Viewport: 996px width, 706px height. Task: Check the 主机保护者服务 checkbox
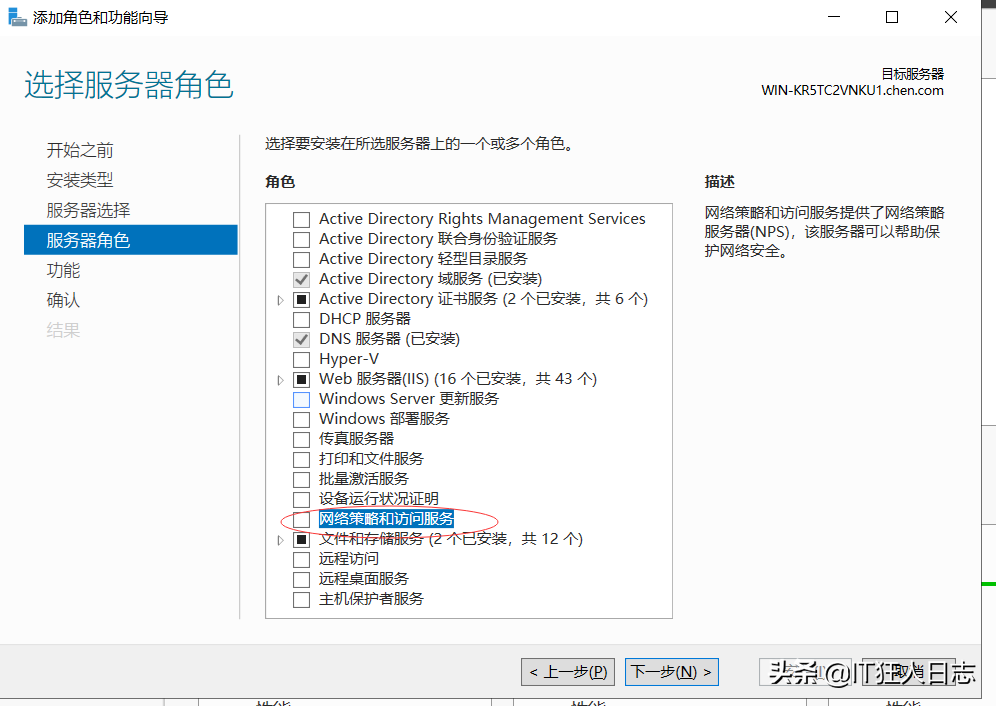coord(301,600)
